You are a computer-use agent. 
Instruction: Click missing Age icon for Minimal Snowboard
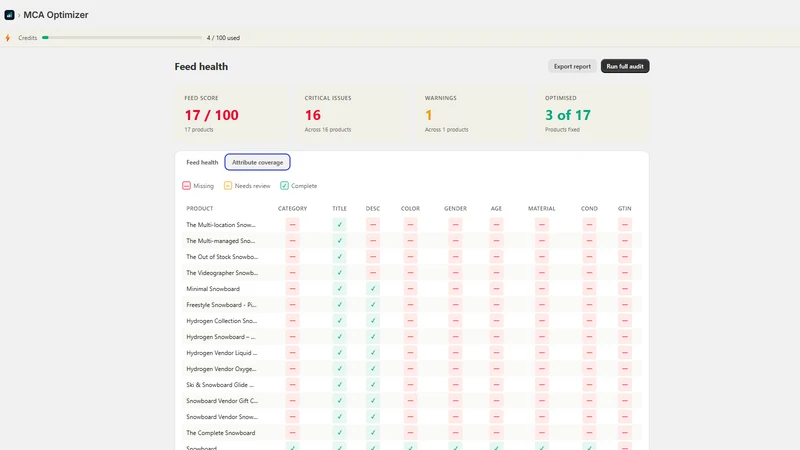(x=496, y=289)
